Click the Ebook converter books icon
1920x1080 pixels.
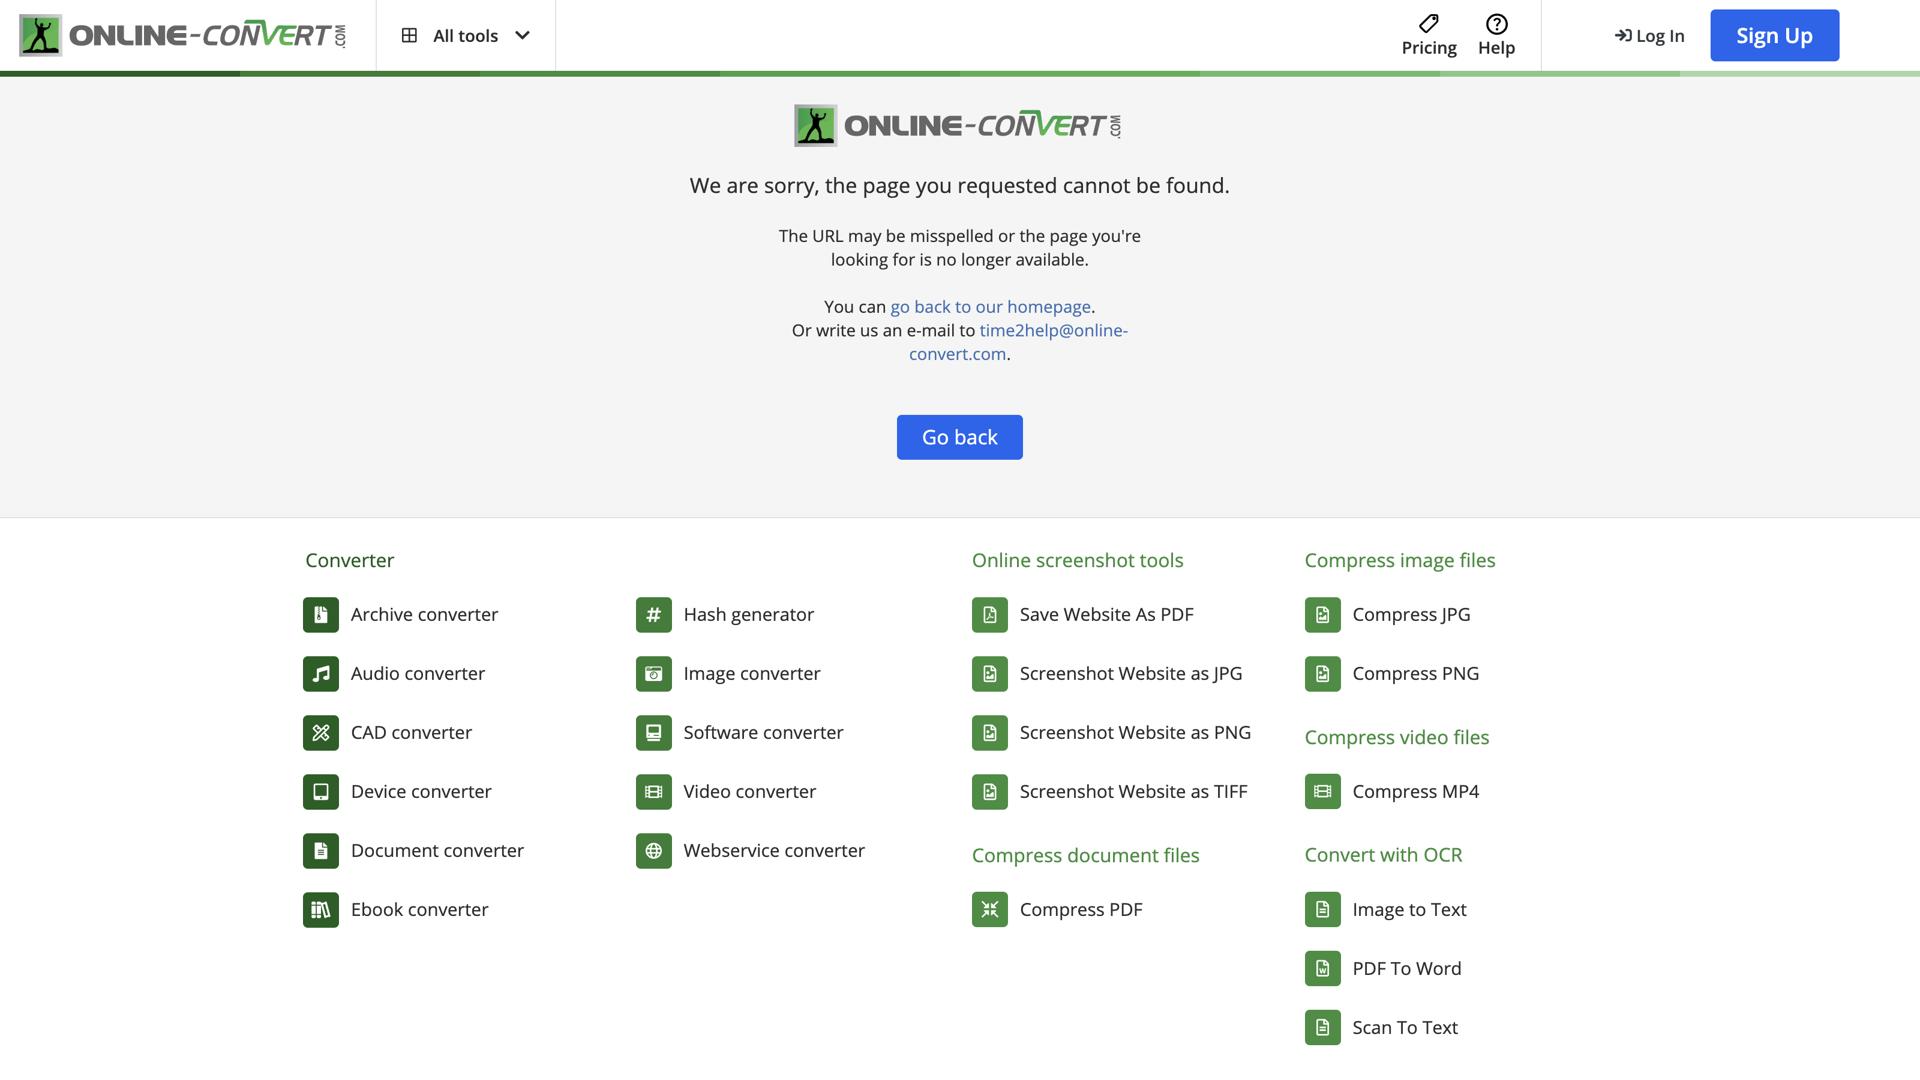[320, 910]
